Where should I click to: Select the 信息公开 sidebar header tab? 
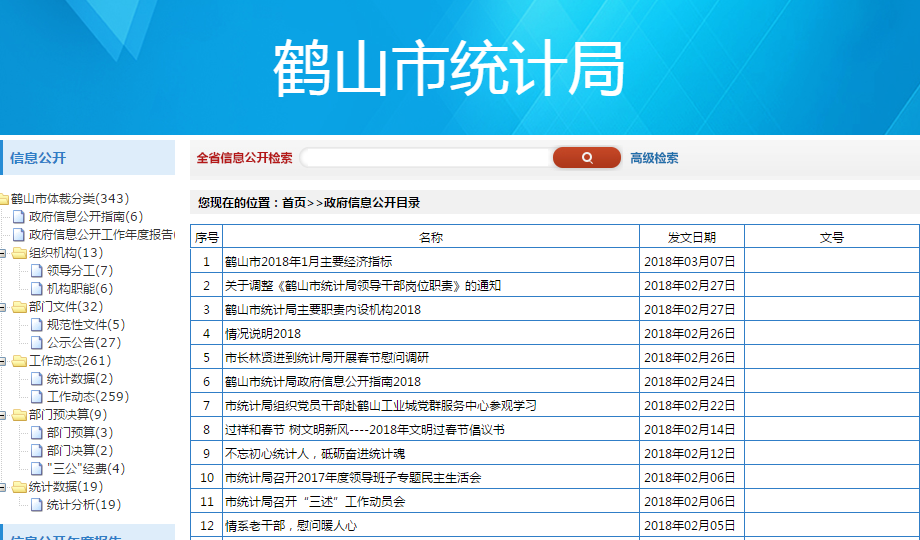(38, 158)
